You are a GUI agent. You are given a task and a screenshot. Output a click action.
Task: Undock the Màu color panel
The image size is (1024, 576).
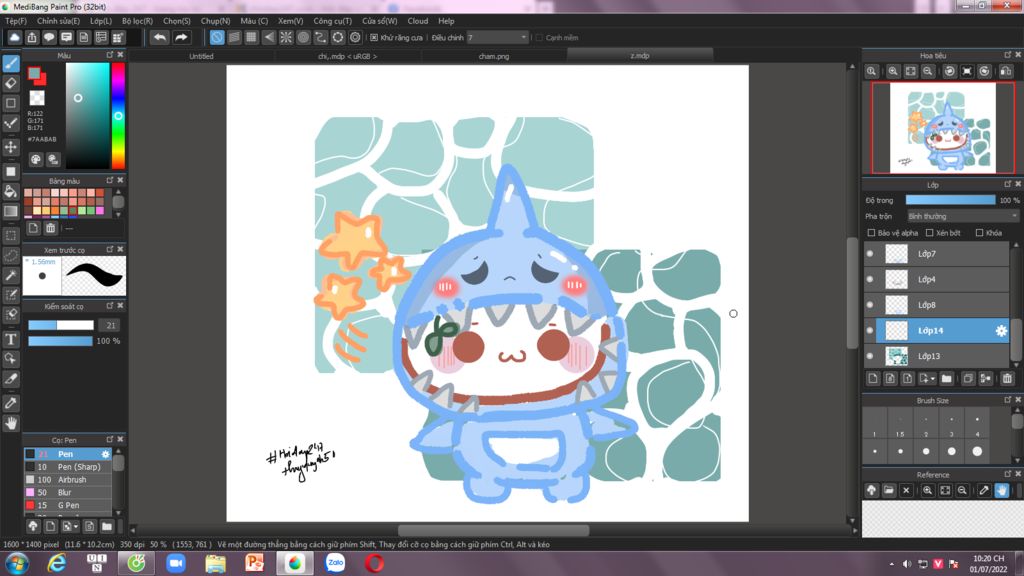pyautogui.click(x=110, y=55)
